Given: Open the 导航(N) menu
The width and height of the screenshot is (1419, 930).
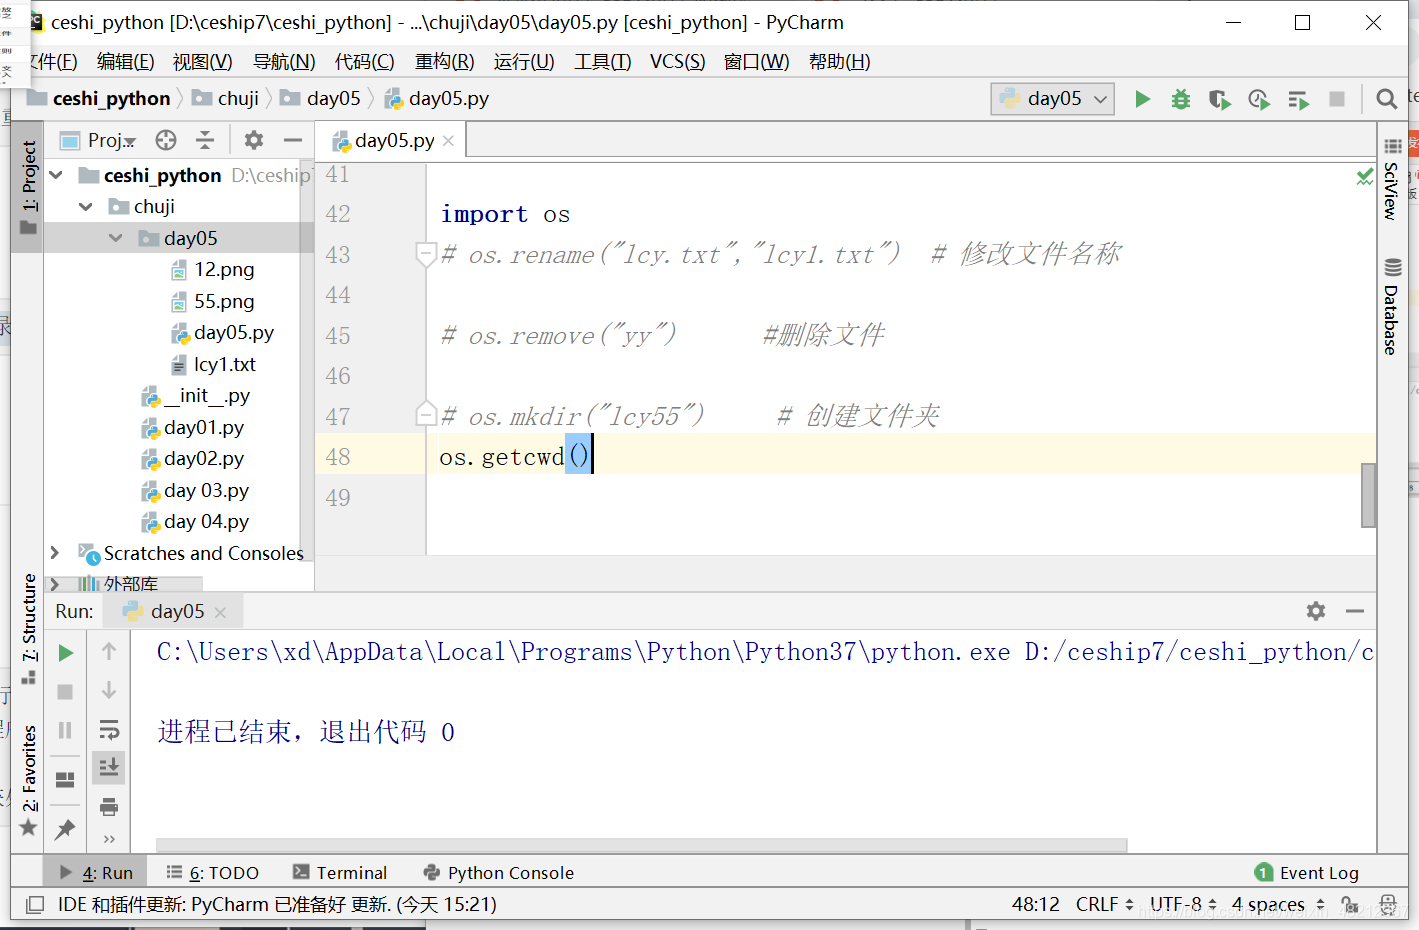Looking at the screenshot, I should [x=284, y=62].
